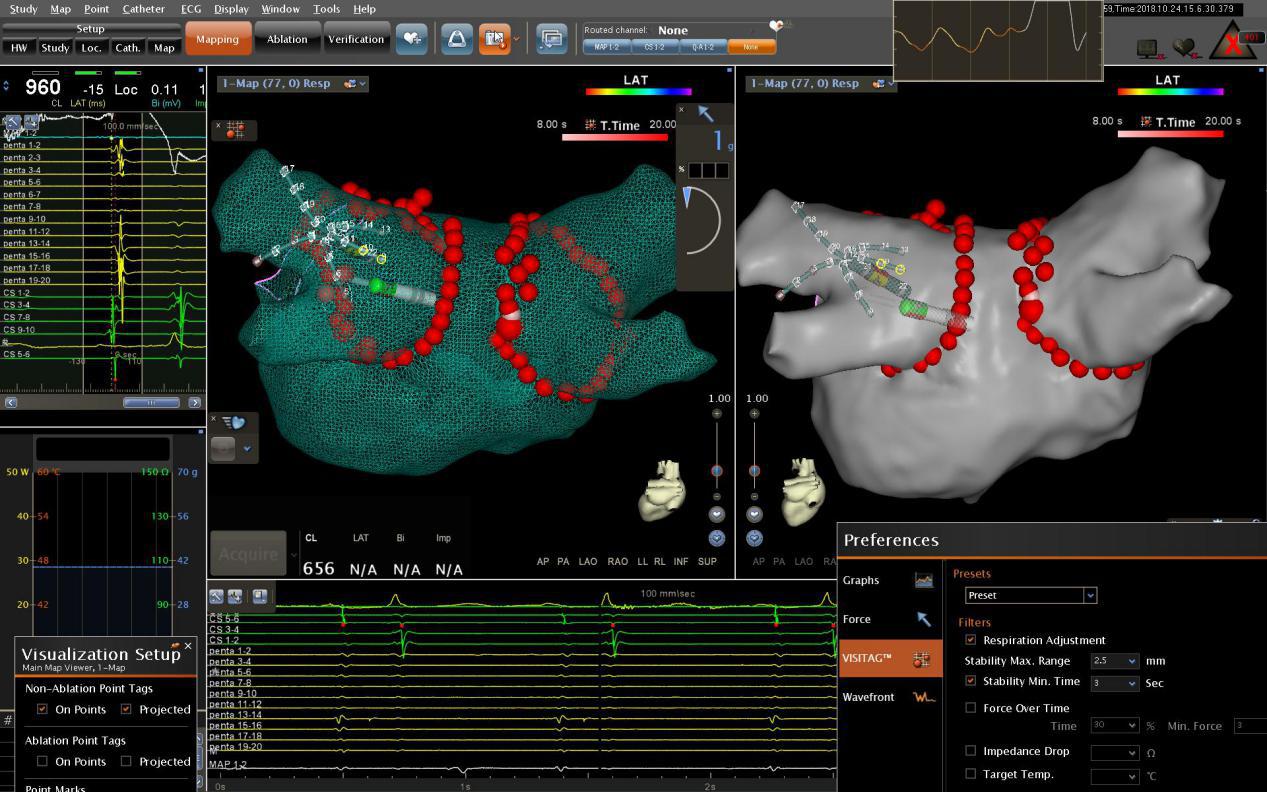Viewport: 1267px width, 792px height.
Task: Click the add heart map icon
Action: [411, 39]
